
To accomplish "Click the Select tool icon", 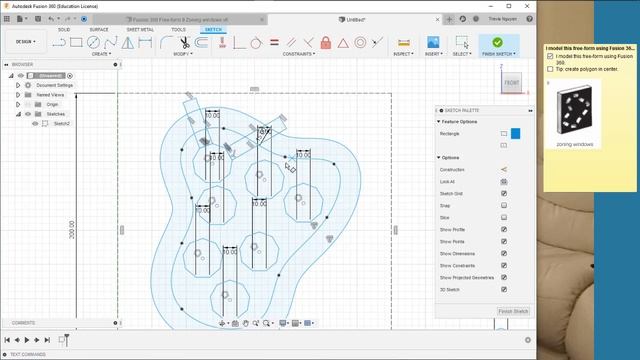I will tap(462, 42).
